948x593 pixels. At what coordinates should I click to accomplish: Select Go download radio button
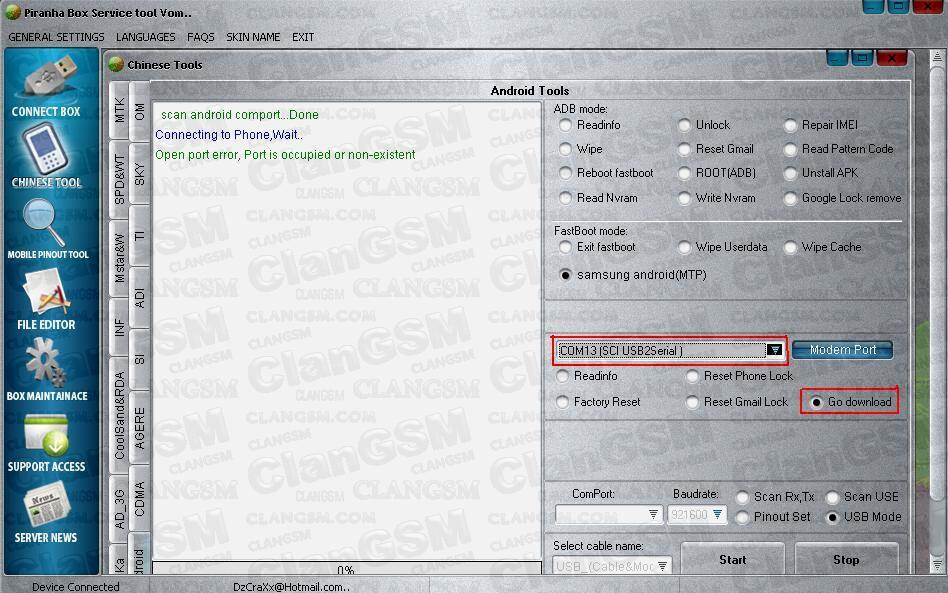[x=816, y=403]
